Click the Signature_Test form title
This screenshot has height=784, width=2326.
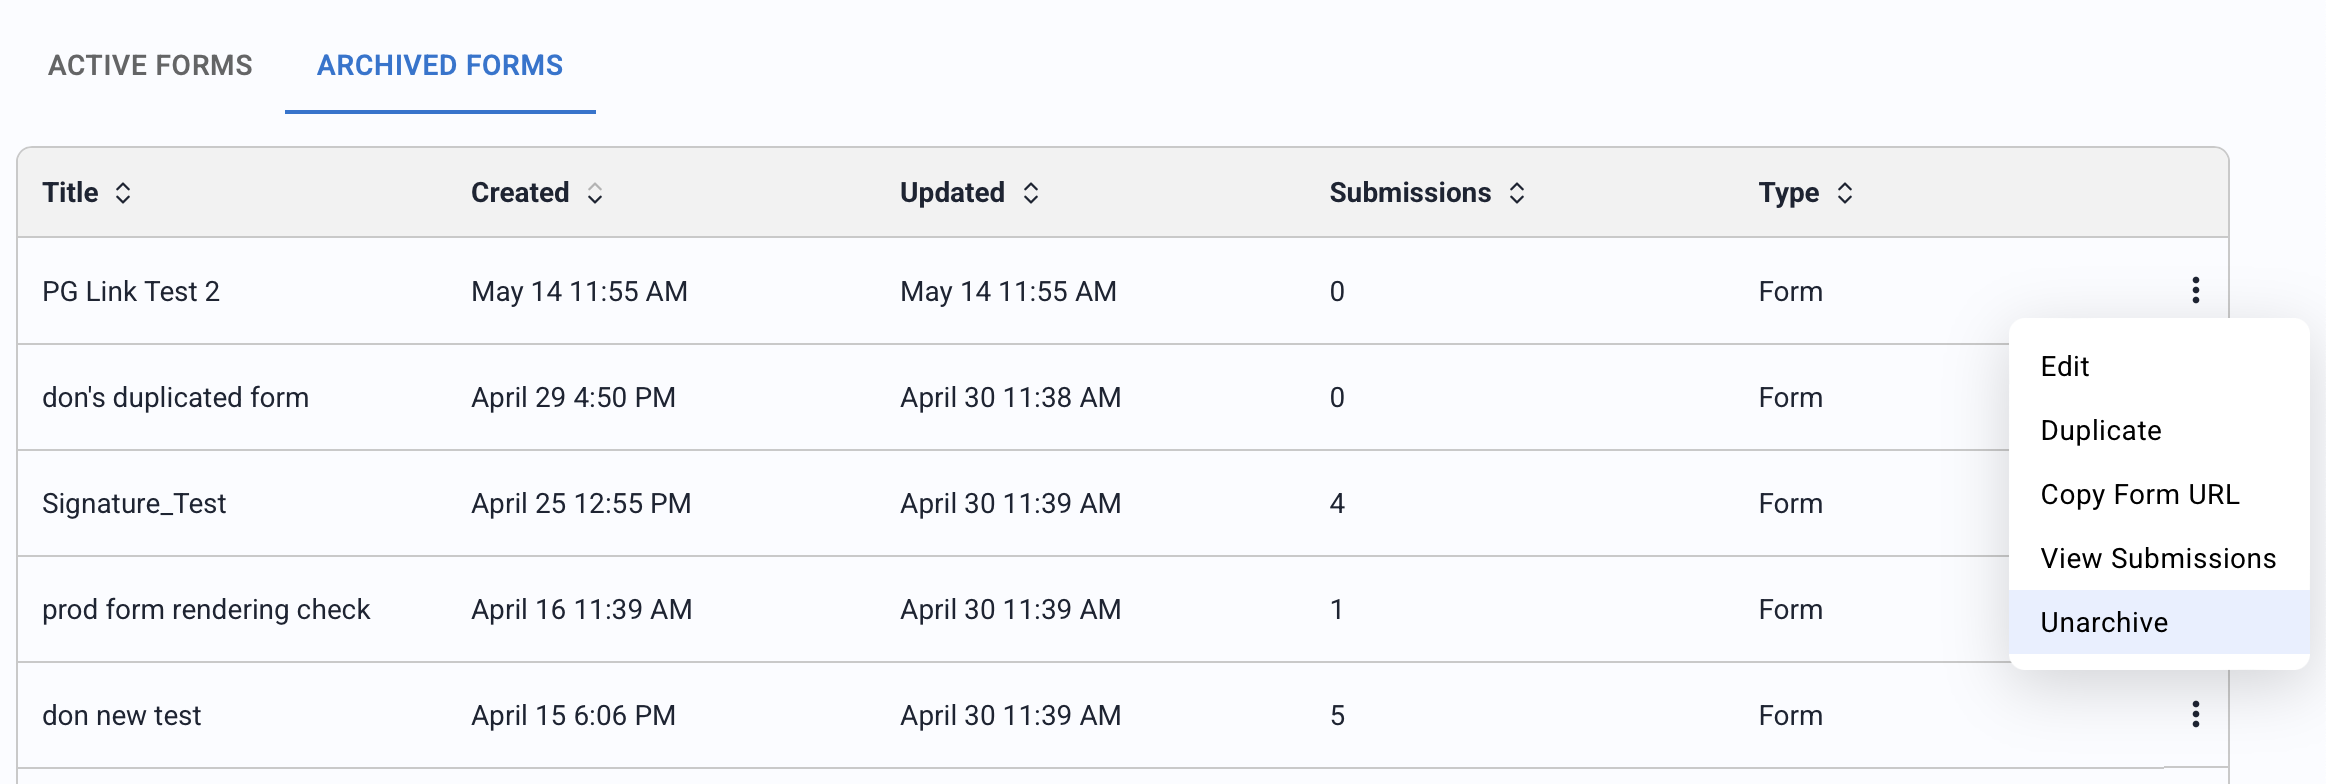pos(135,503)
